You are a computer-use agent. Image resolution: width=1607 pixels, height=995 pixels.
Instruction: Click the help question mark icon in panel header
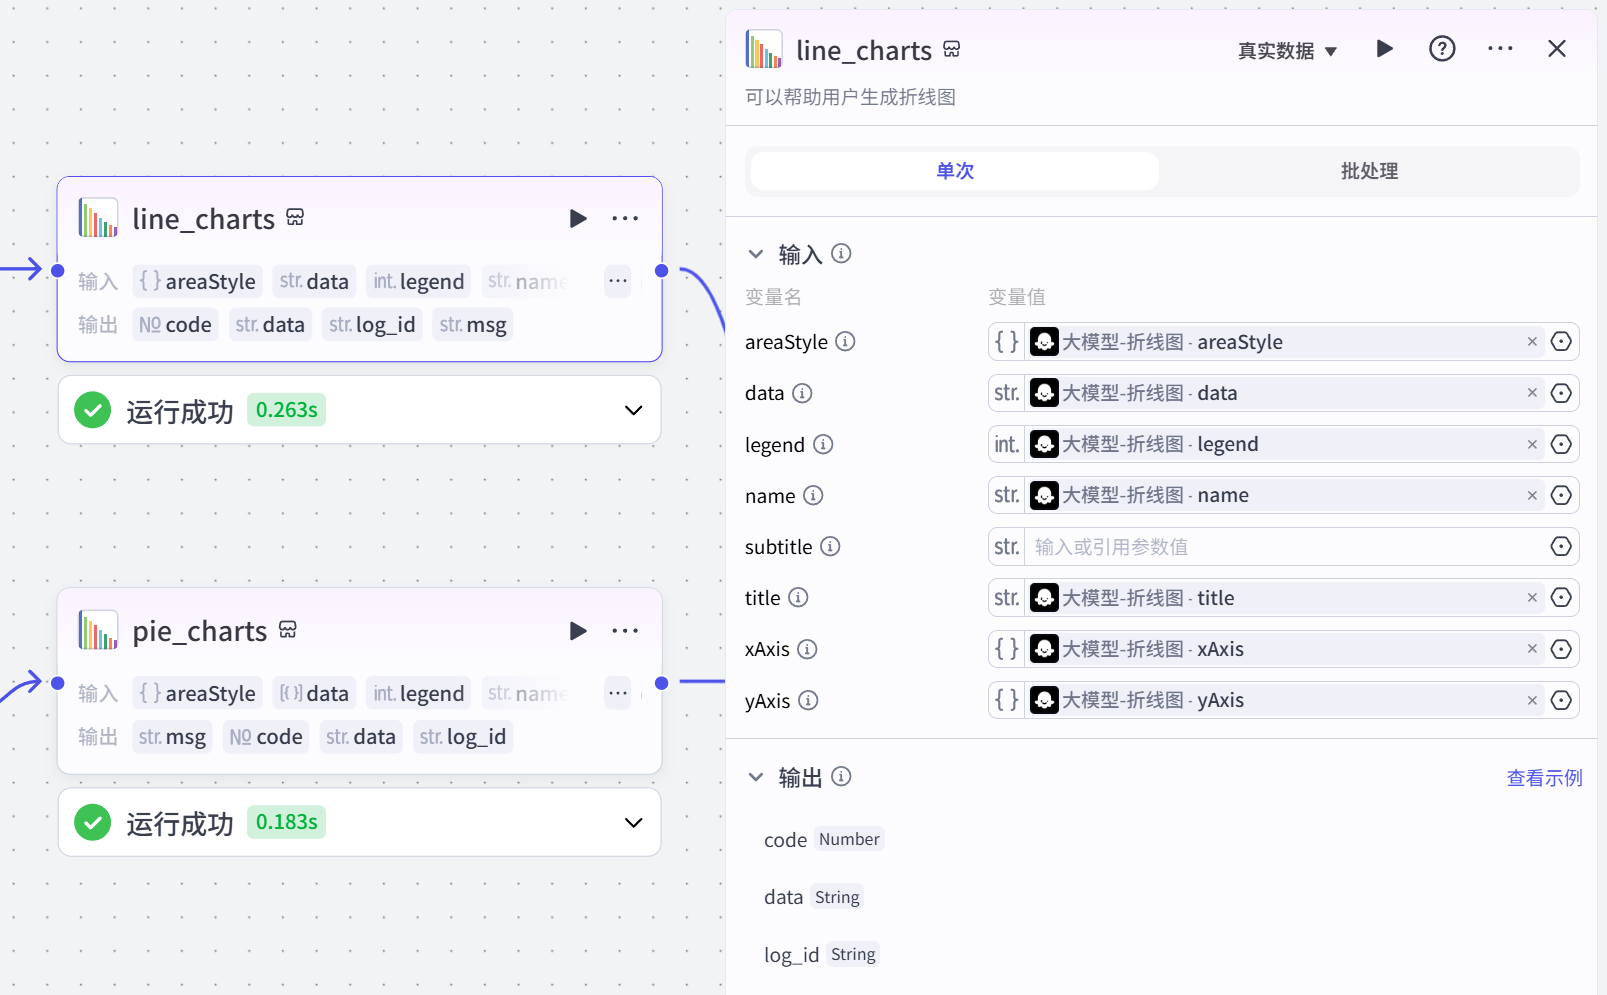tap(1441, 48)
